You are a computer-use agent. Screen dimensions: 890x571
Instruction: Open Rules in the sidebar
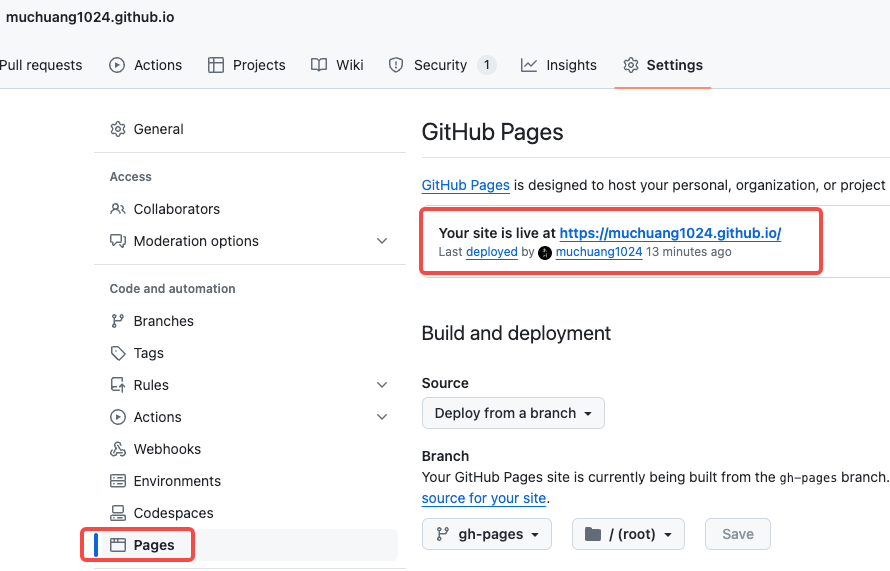pyautogui.click(x=250, y=385)
